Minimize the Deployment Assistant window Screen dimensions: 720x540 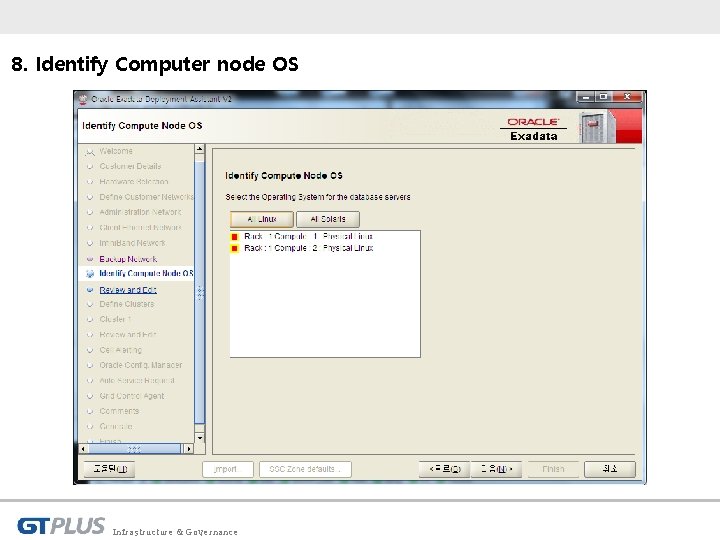585,97
